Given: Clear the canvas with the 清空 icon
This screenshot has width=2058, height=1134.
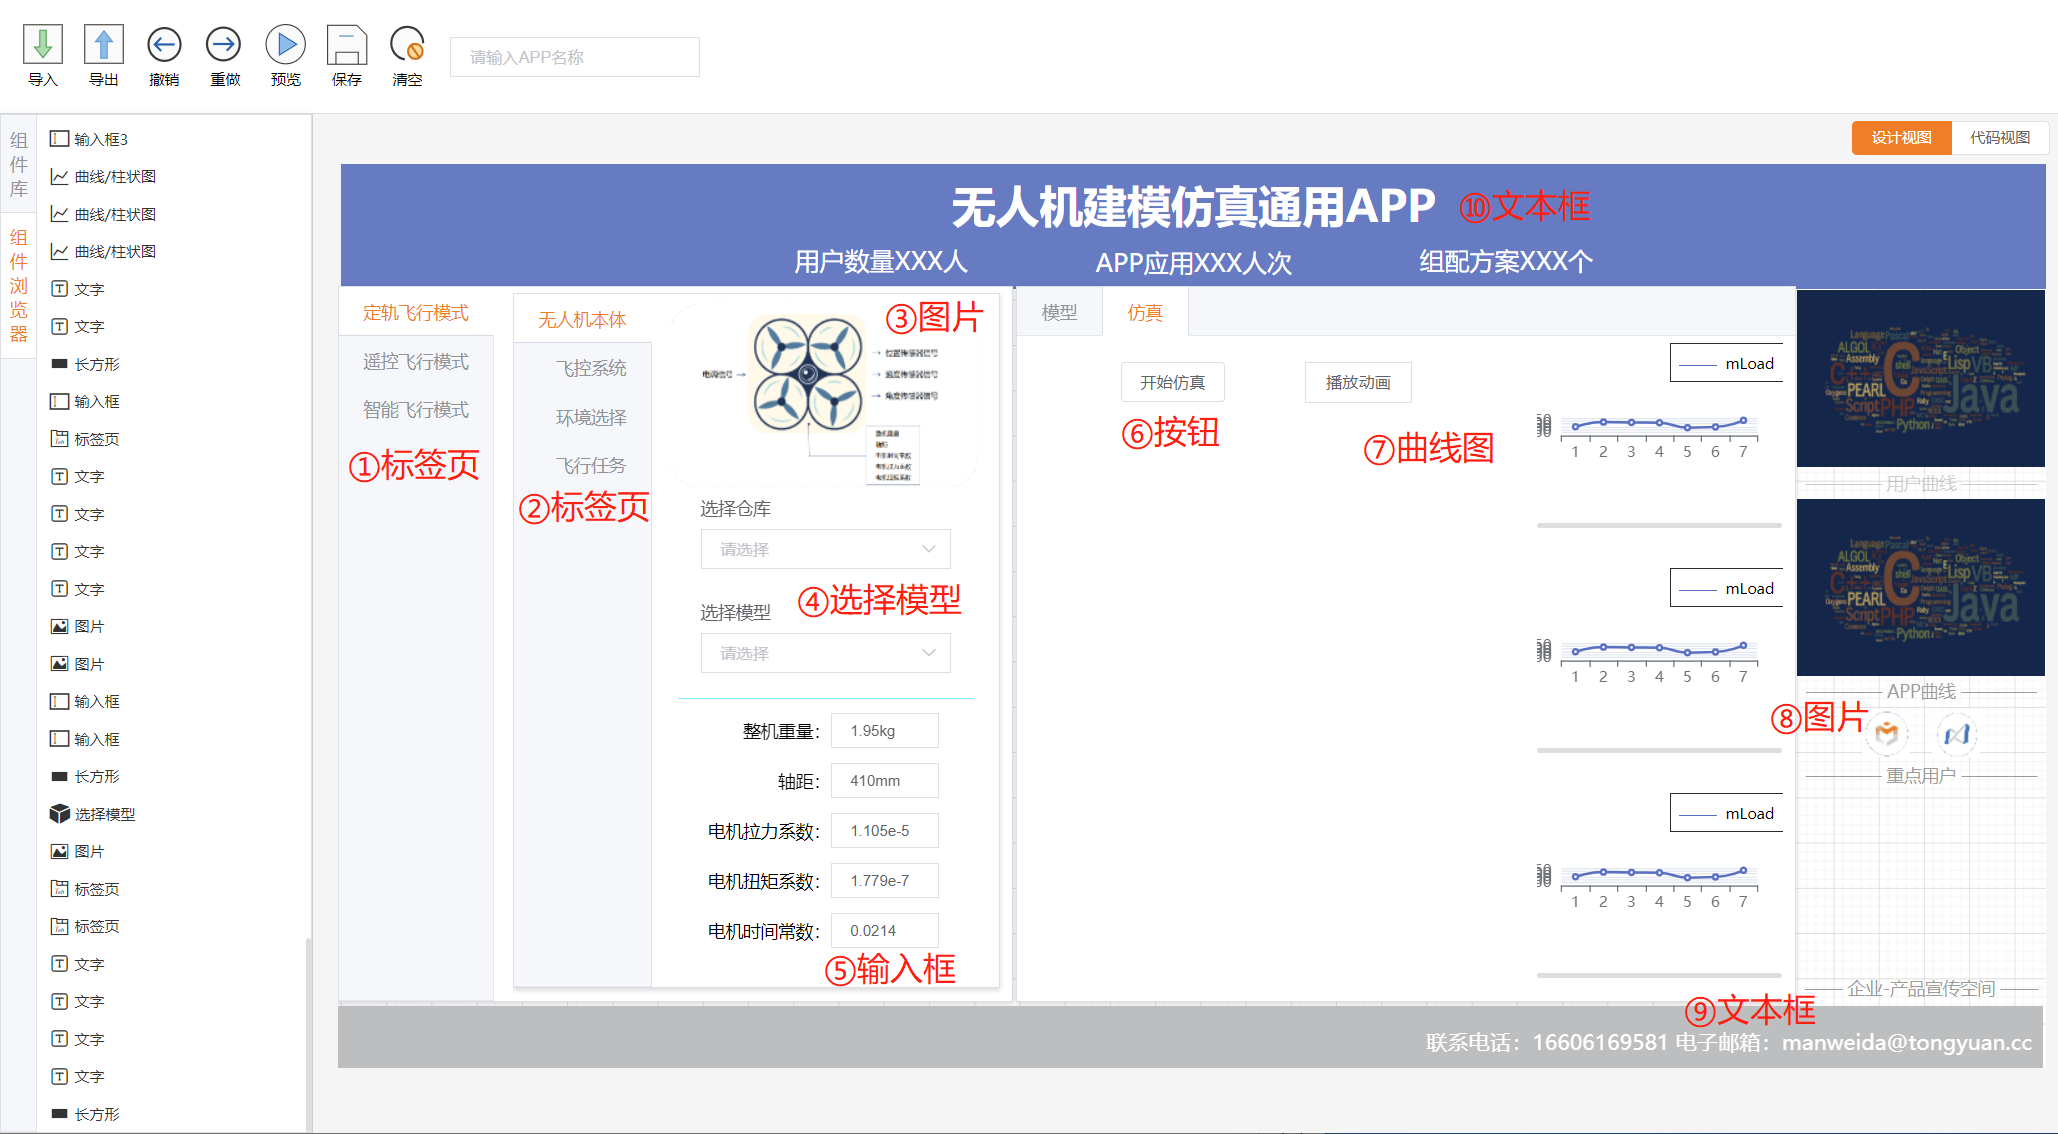Looking at the screenshot, I should pos(408,45).
